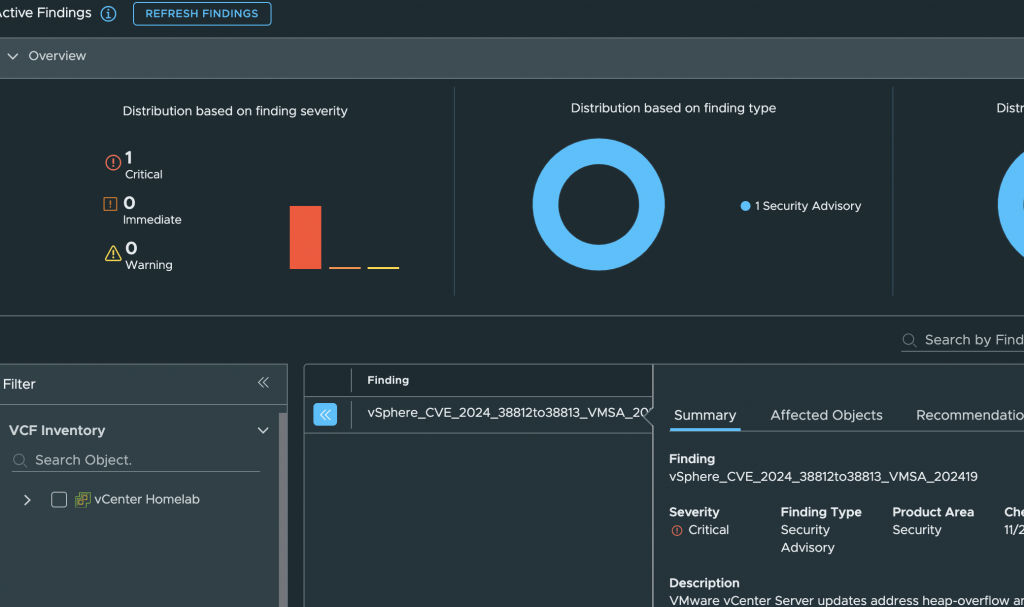Click the '1 Security Advisory' legend label

[808, 206]
